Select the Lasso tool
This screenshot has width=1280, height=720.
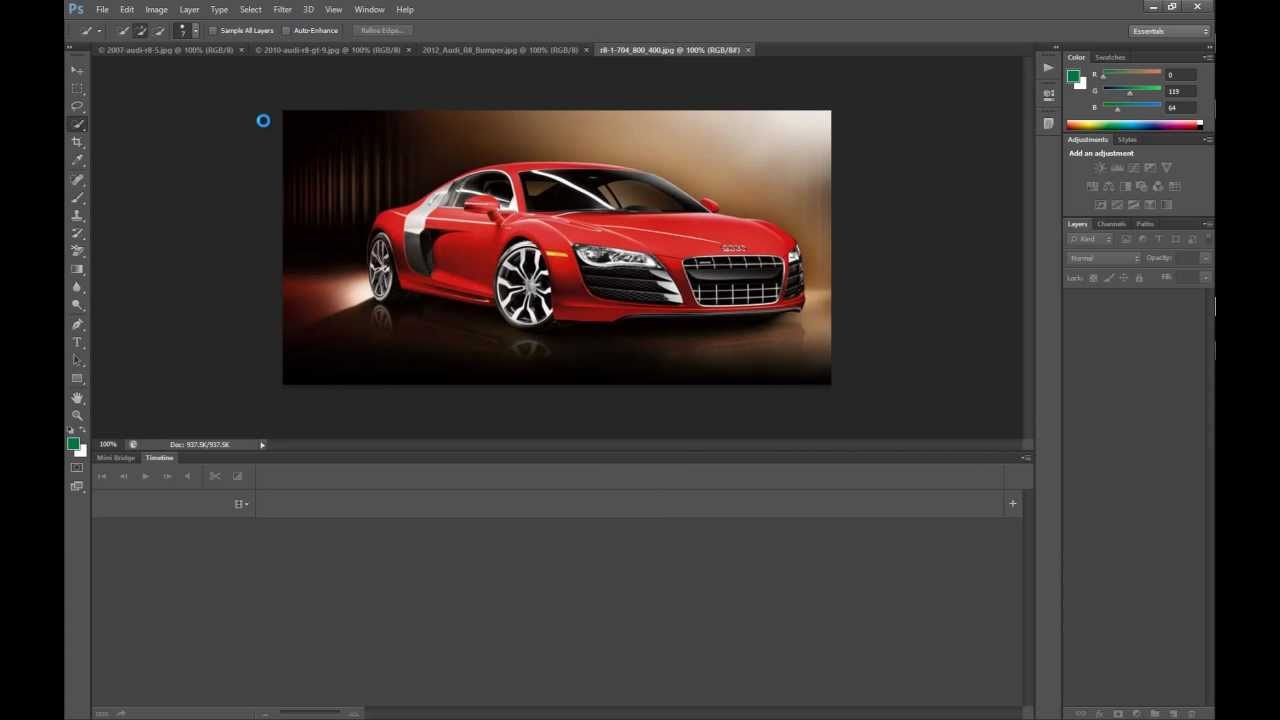tap(77, 106)
